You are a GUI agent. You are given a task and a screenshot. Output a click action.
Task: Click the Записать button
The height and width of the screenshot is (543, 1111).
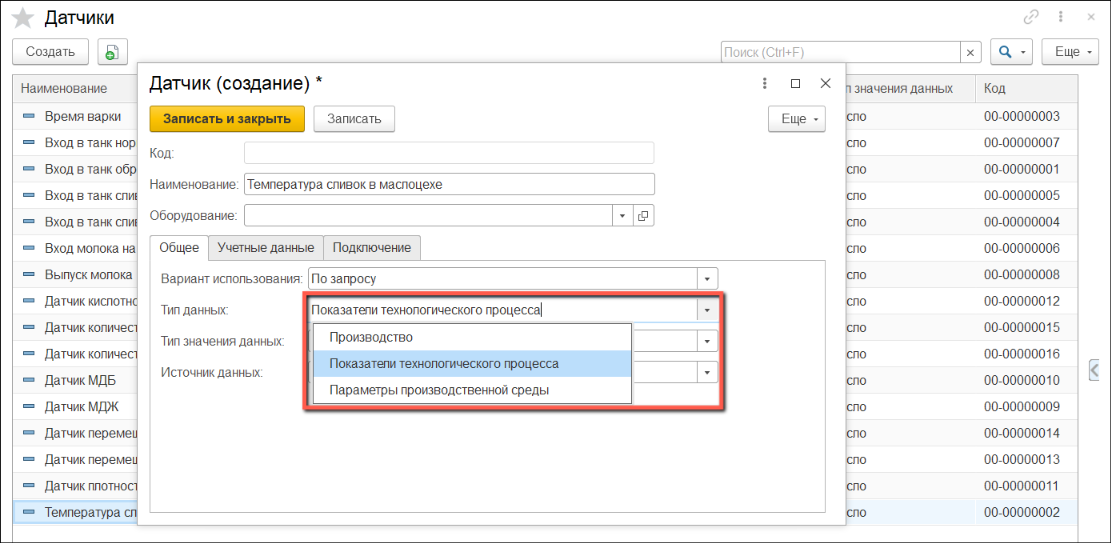[x=354, y=119]
